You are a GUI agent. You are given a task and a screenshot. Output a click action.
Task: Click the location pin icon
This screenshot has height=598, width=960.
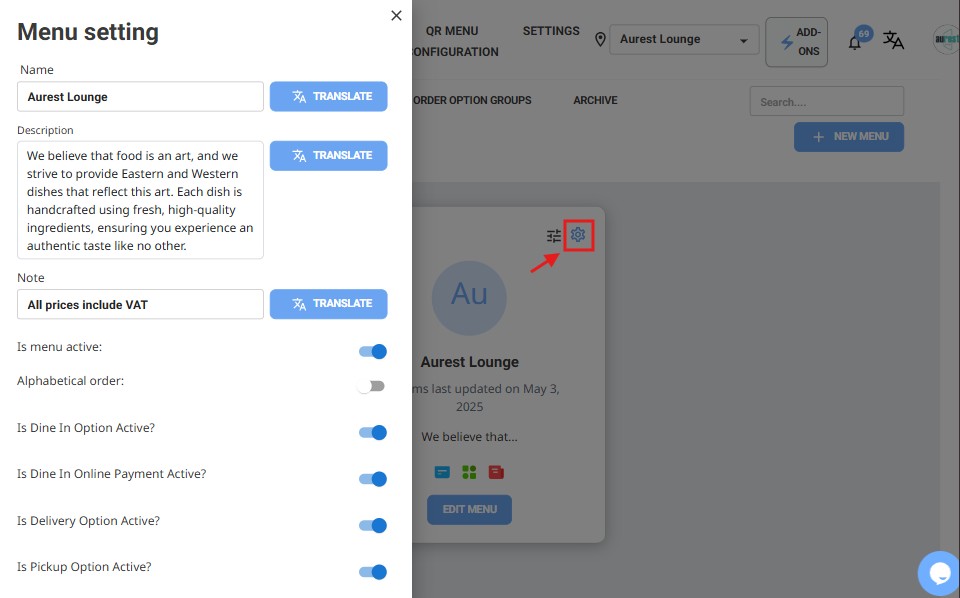(600, 40)
